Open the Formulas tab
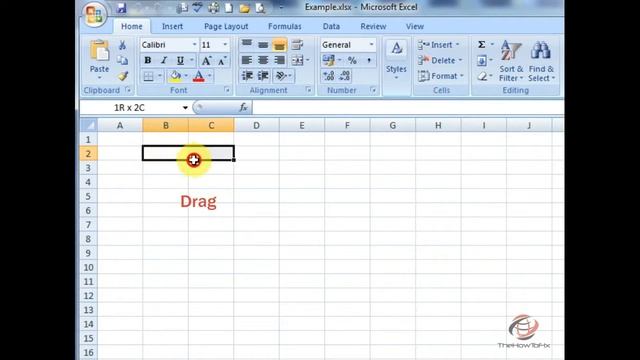This screenshot has height=360, width=640. (x=285, y=27)
